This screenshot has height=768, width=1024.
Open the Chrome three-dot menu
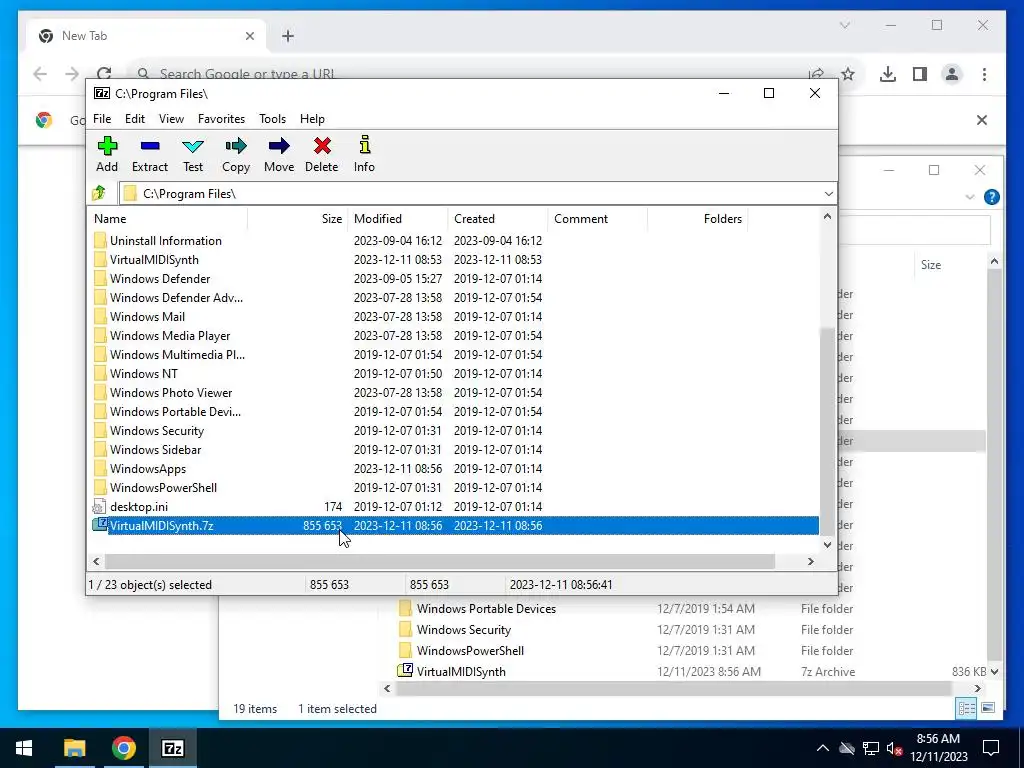click(984, 74)
